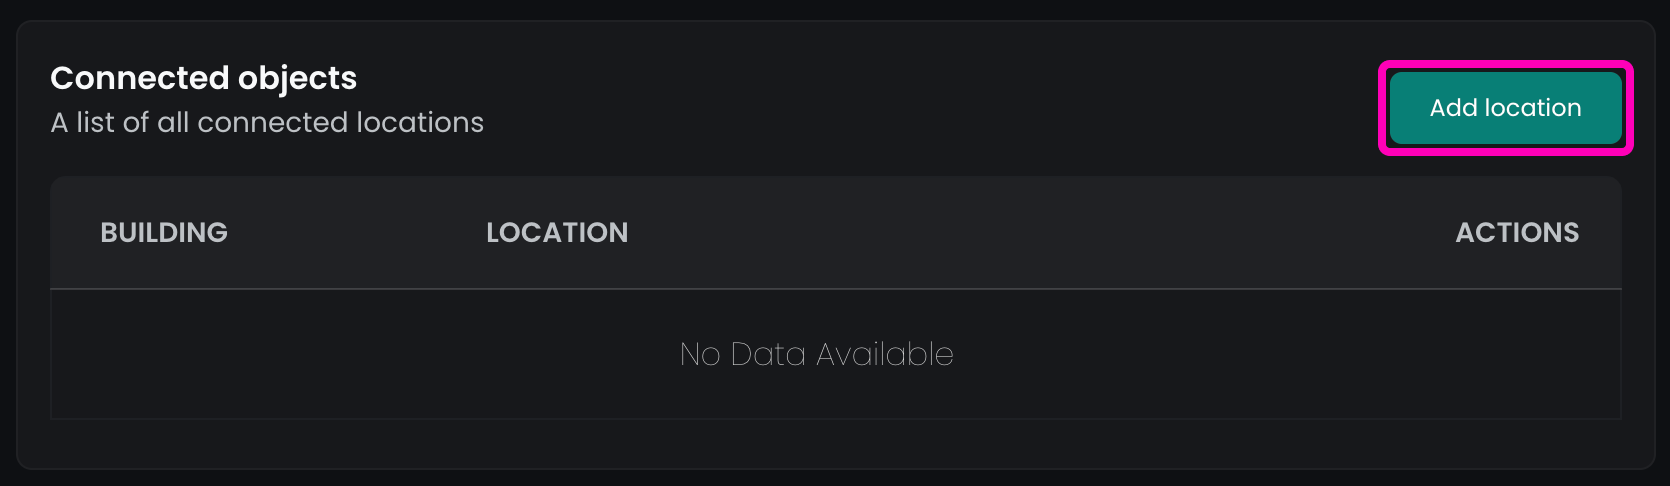This screenshot has width=1670, height=486.
Task: Click the word LOCATION in the table
Action: pyautogui.click(x=557, y=233)
